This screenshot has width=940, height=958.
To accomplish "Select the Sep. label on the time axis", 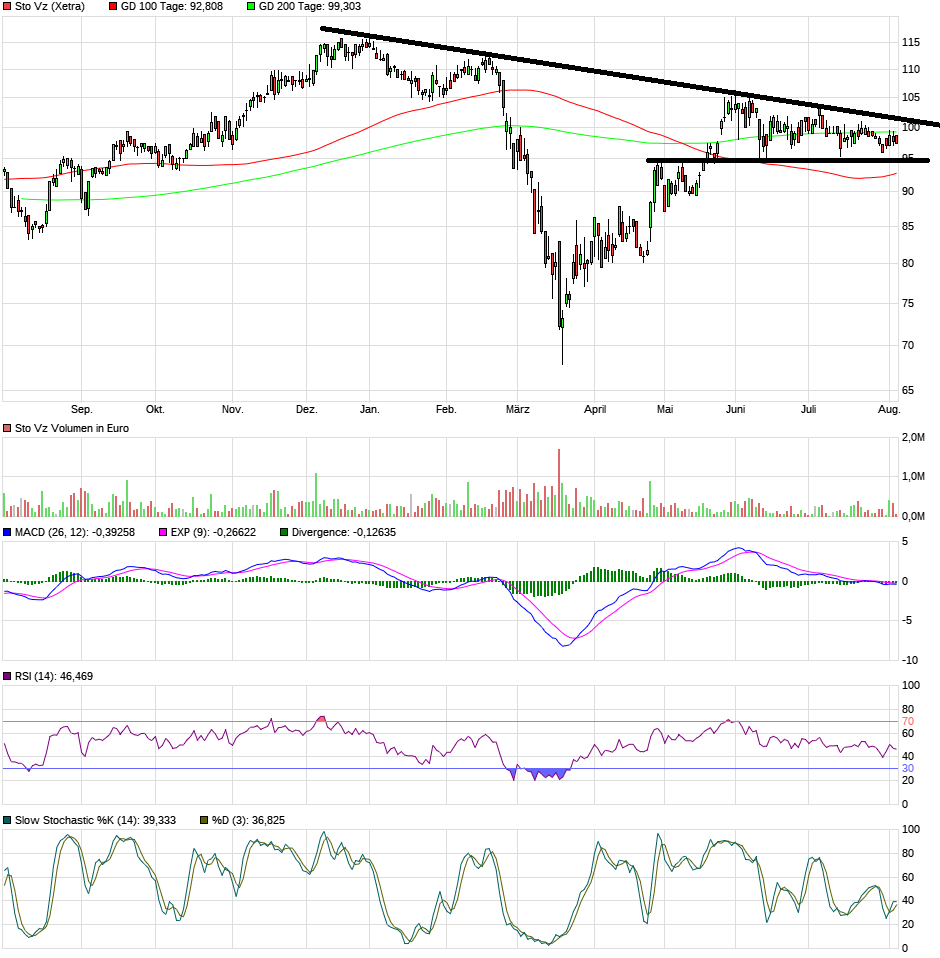I will tap(81, 409).
